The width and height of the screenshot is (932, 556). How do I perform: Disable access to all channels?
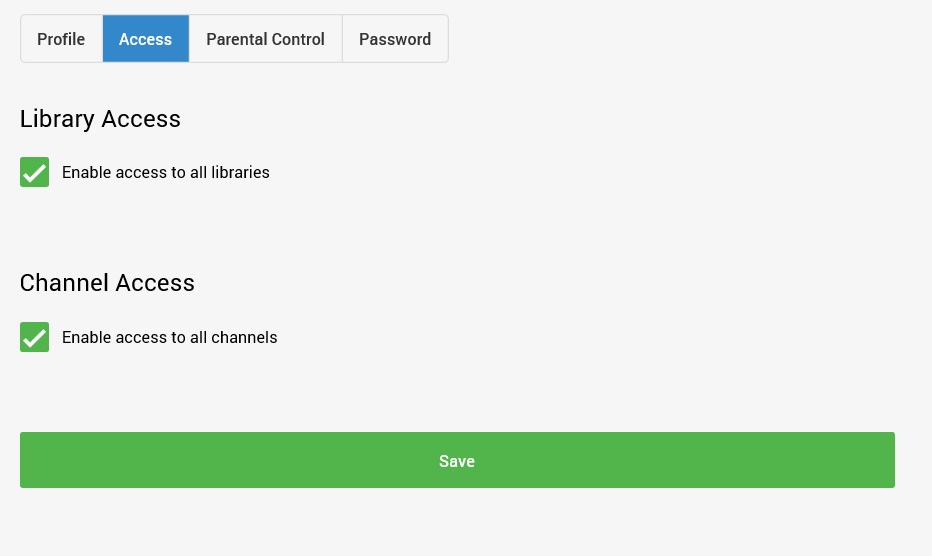[x=35, y=337]
